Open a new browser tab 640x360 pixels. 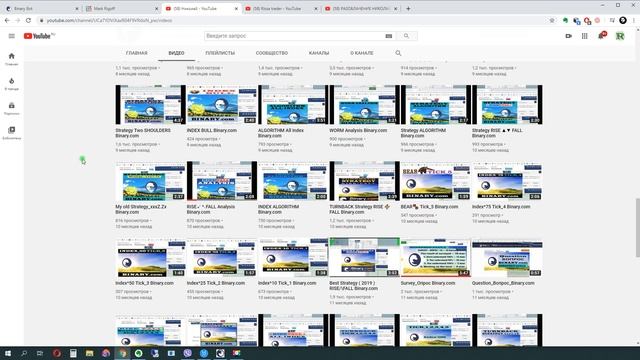408,9
